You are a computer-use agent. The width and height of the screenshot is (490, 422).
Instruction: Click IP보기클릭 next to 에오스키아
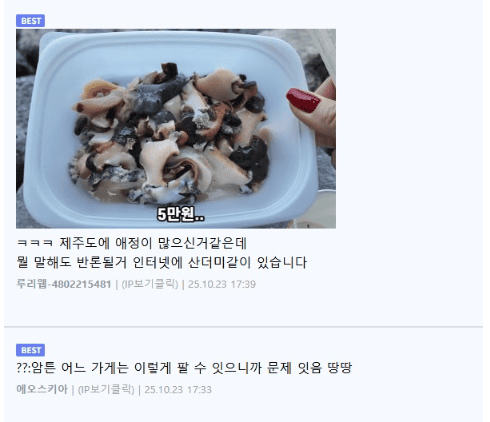106,389
